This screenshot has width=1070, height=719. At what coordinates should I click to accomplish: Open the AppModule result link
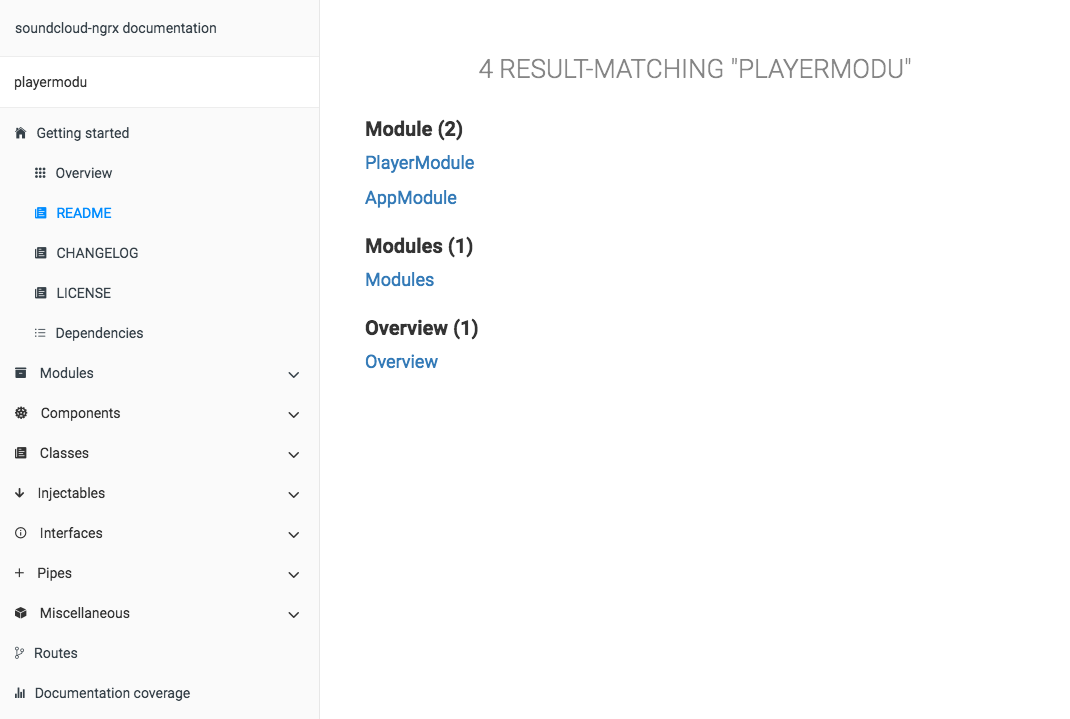410,197
